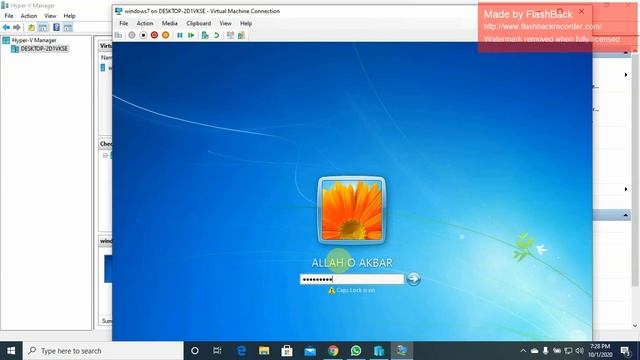
Task: Click scroll-down arrow of Hyper-V Manager scrollbar
Action: (635, 326)
